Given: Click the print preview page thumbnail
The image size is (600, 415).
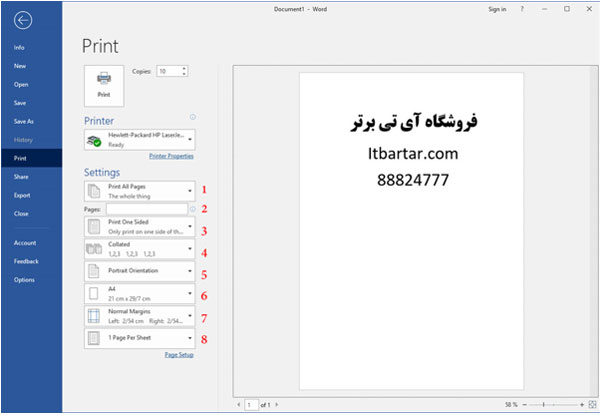Looking at the screenshot, I should coord(411,231).
